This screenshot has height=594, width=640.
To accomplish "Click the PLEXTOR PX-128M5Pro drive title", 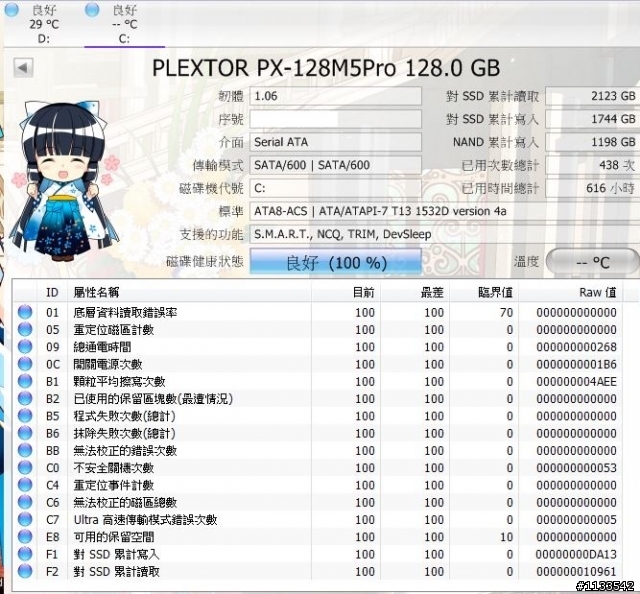I will point(326,68).
